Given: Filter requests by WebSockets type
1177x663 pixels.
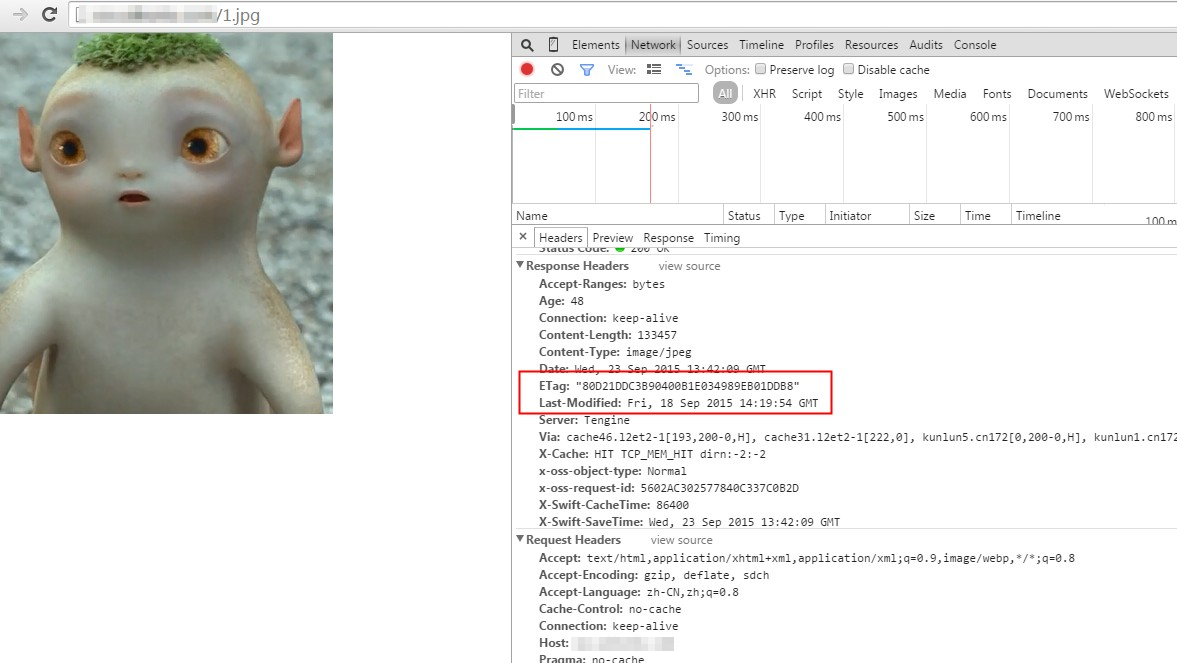Looking at the screenshot, I should (x=1136, y=93).
